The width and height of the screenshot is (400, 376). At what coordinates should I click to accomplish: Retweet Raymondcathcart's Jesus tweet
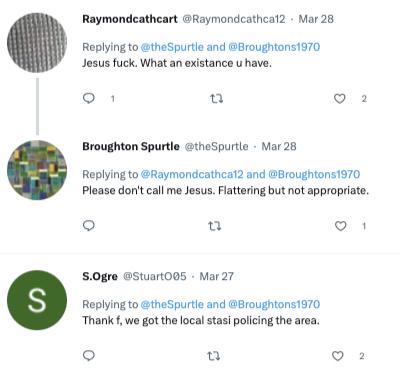point(216,99)
